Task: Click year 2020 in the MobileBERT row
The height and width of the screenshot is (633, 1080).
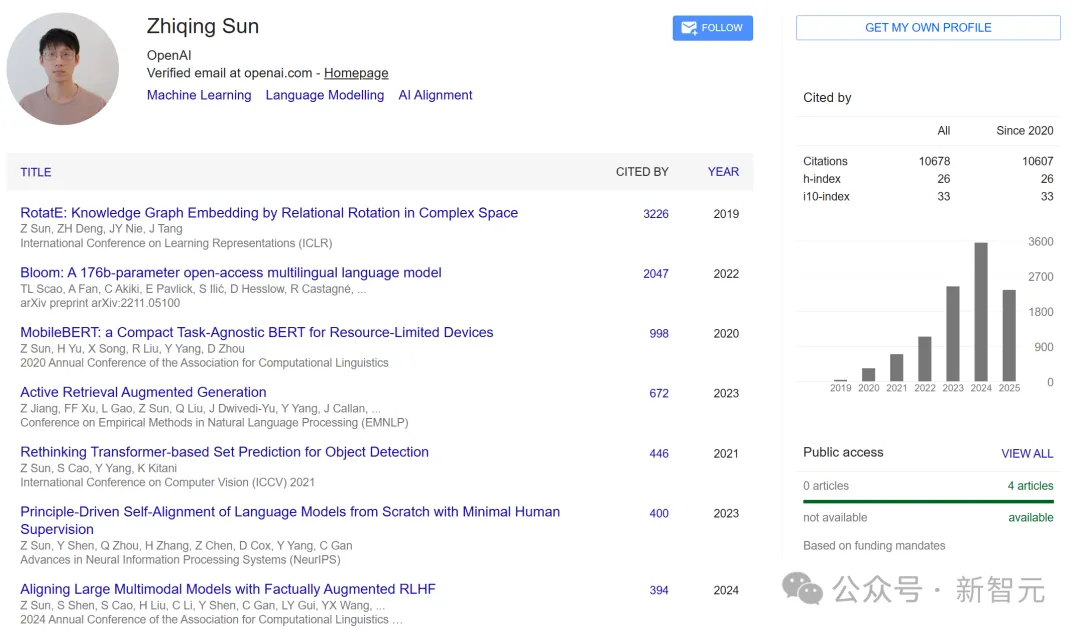Action: (726, 334)
